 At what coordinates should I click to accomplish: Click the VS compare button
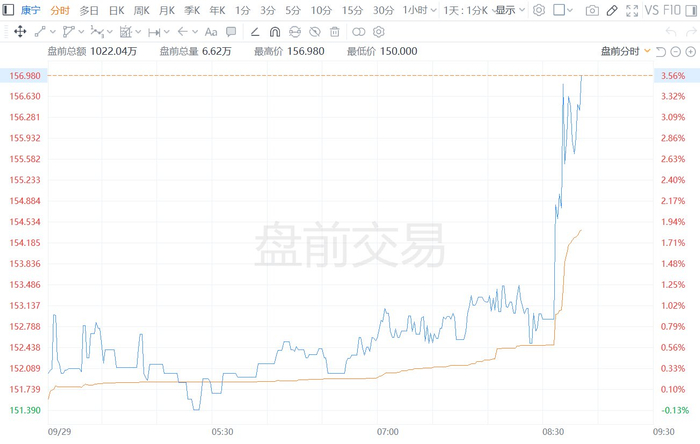tap(652, 10)
